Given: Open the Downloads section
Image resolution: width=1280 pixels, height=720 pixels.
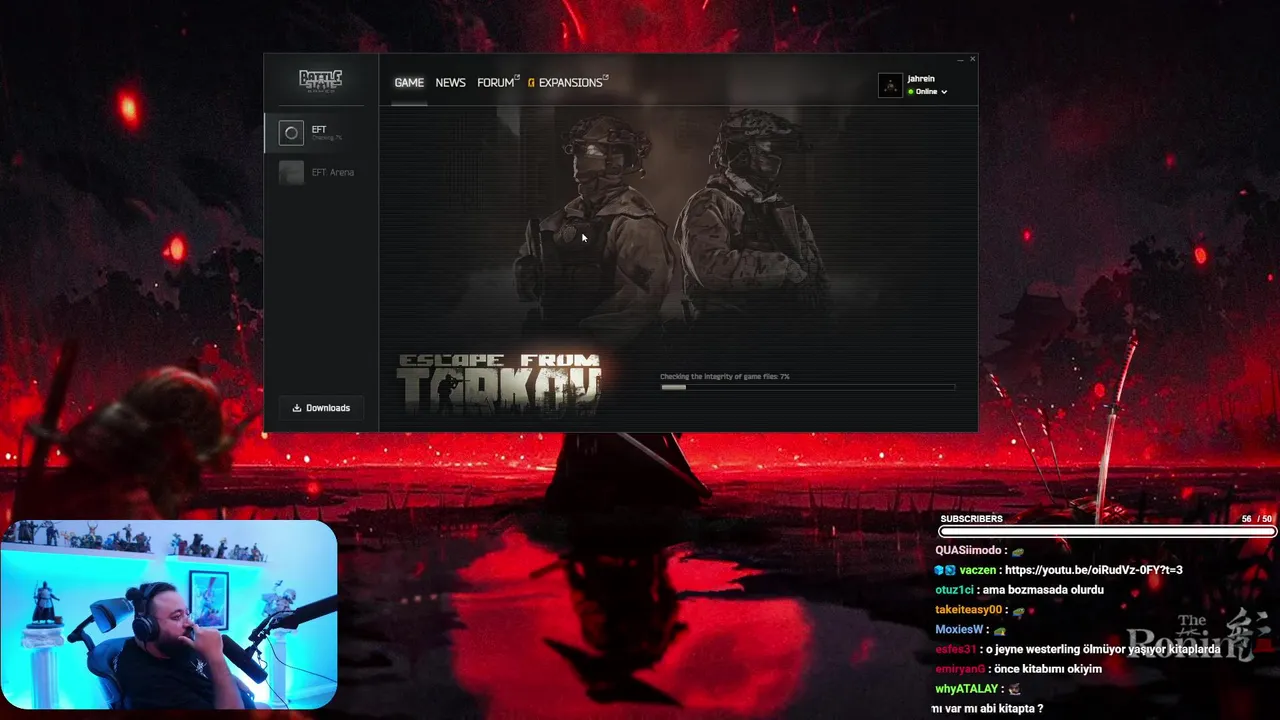Looking at the screenshot, I should (321, 408).
